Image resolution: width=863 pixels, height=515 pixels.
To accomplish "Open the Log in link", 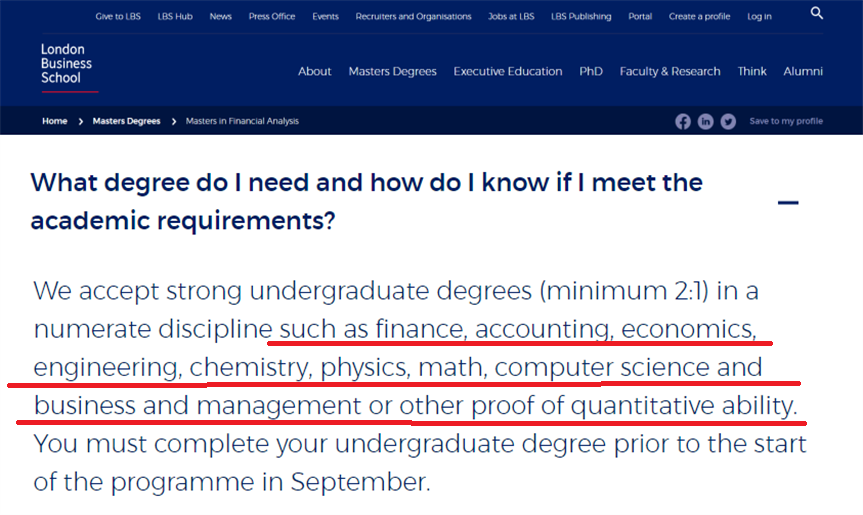I will coord(759,17).
